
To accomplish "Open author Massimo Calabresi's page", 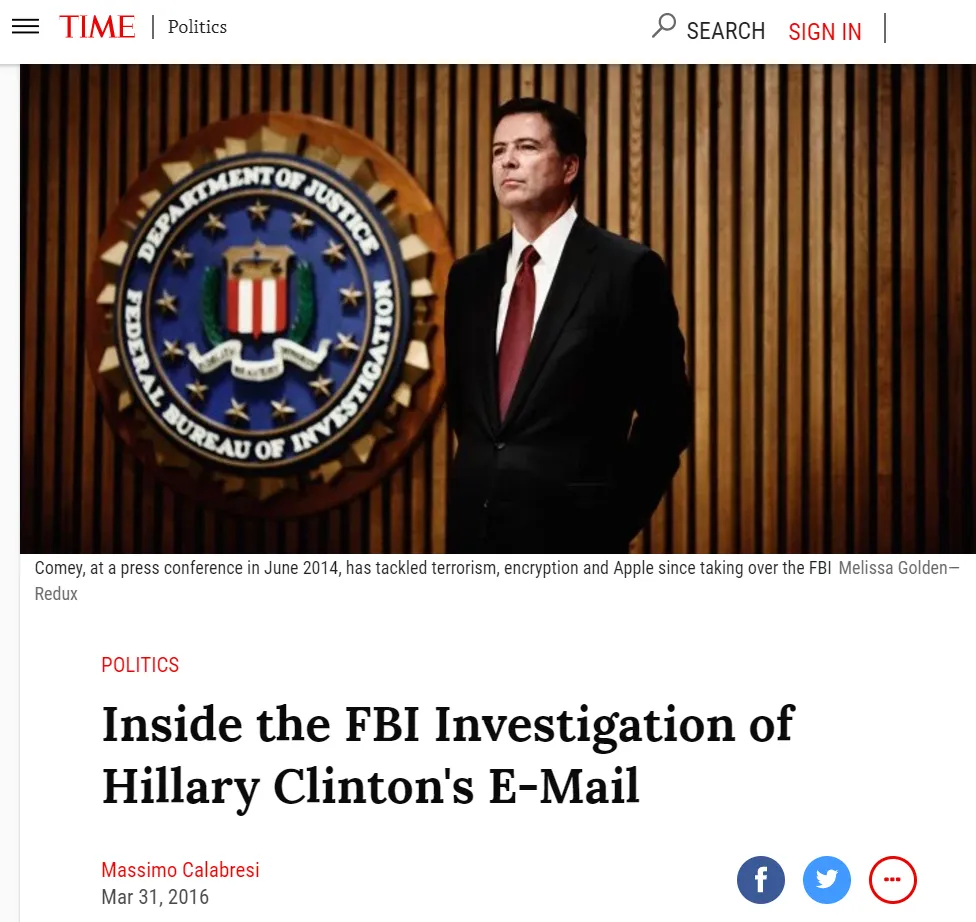I will [x=181, y=870].
